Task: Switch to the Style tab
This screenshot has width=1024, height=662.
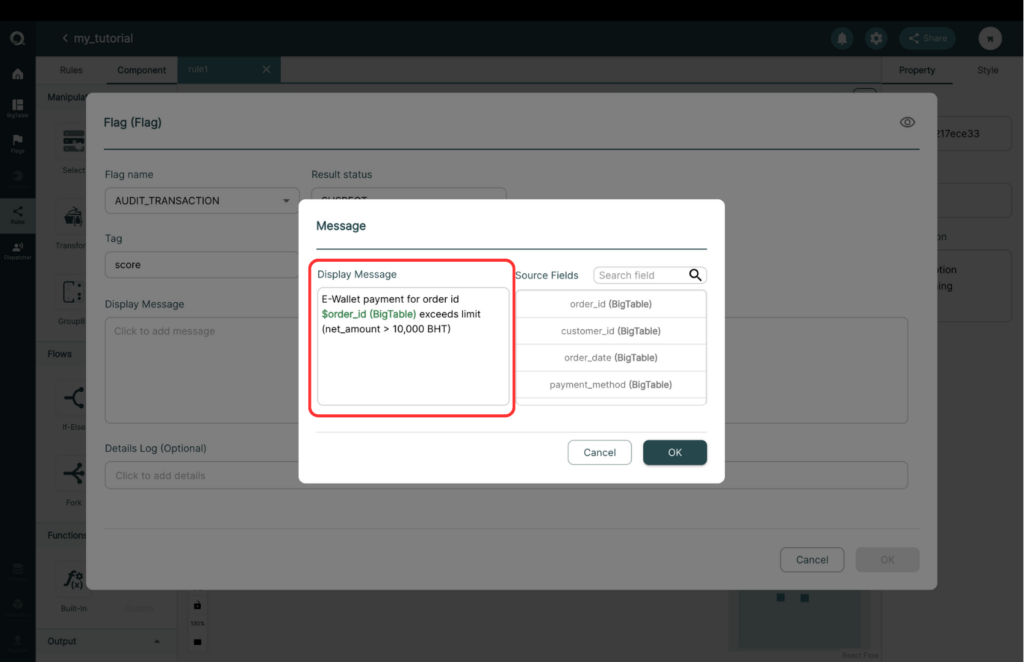Action: (987, 70)
